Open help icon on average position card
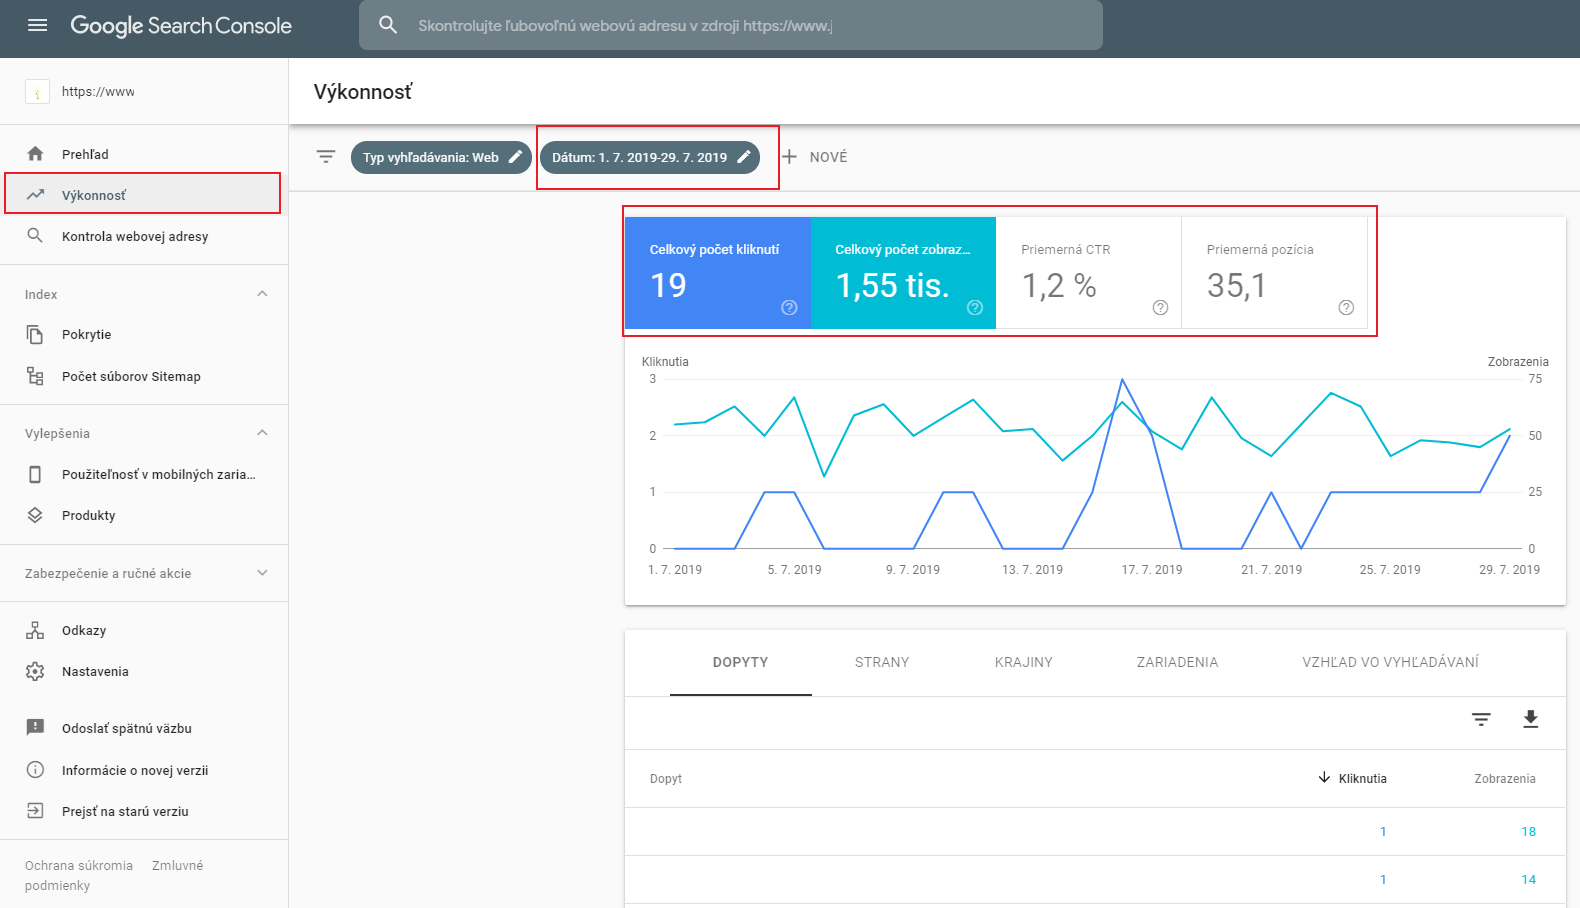The height and width of the screenshot is (908, 1580). (1346, 307)
